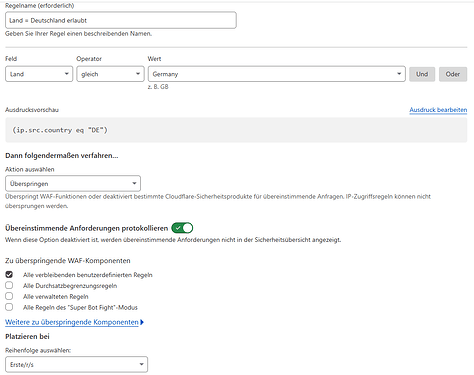Check Alle verwalteten Regeln
The image size is (474, 375).
pyautogui.click(x=9, y=296)
